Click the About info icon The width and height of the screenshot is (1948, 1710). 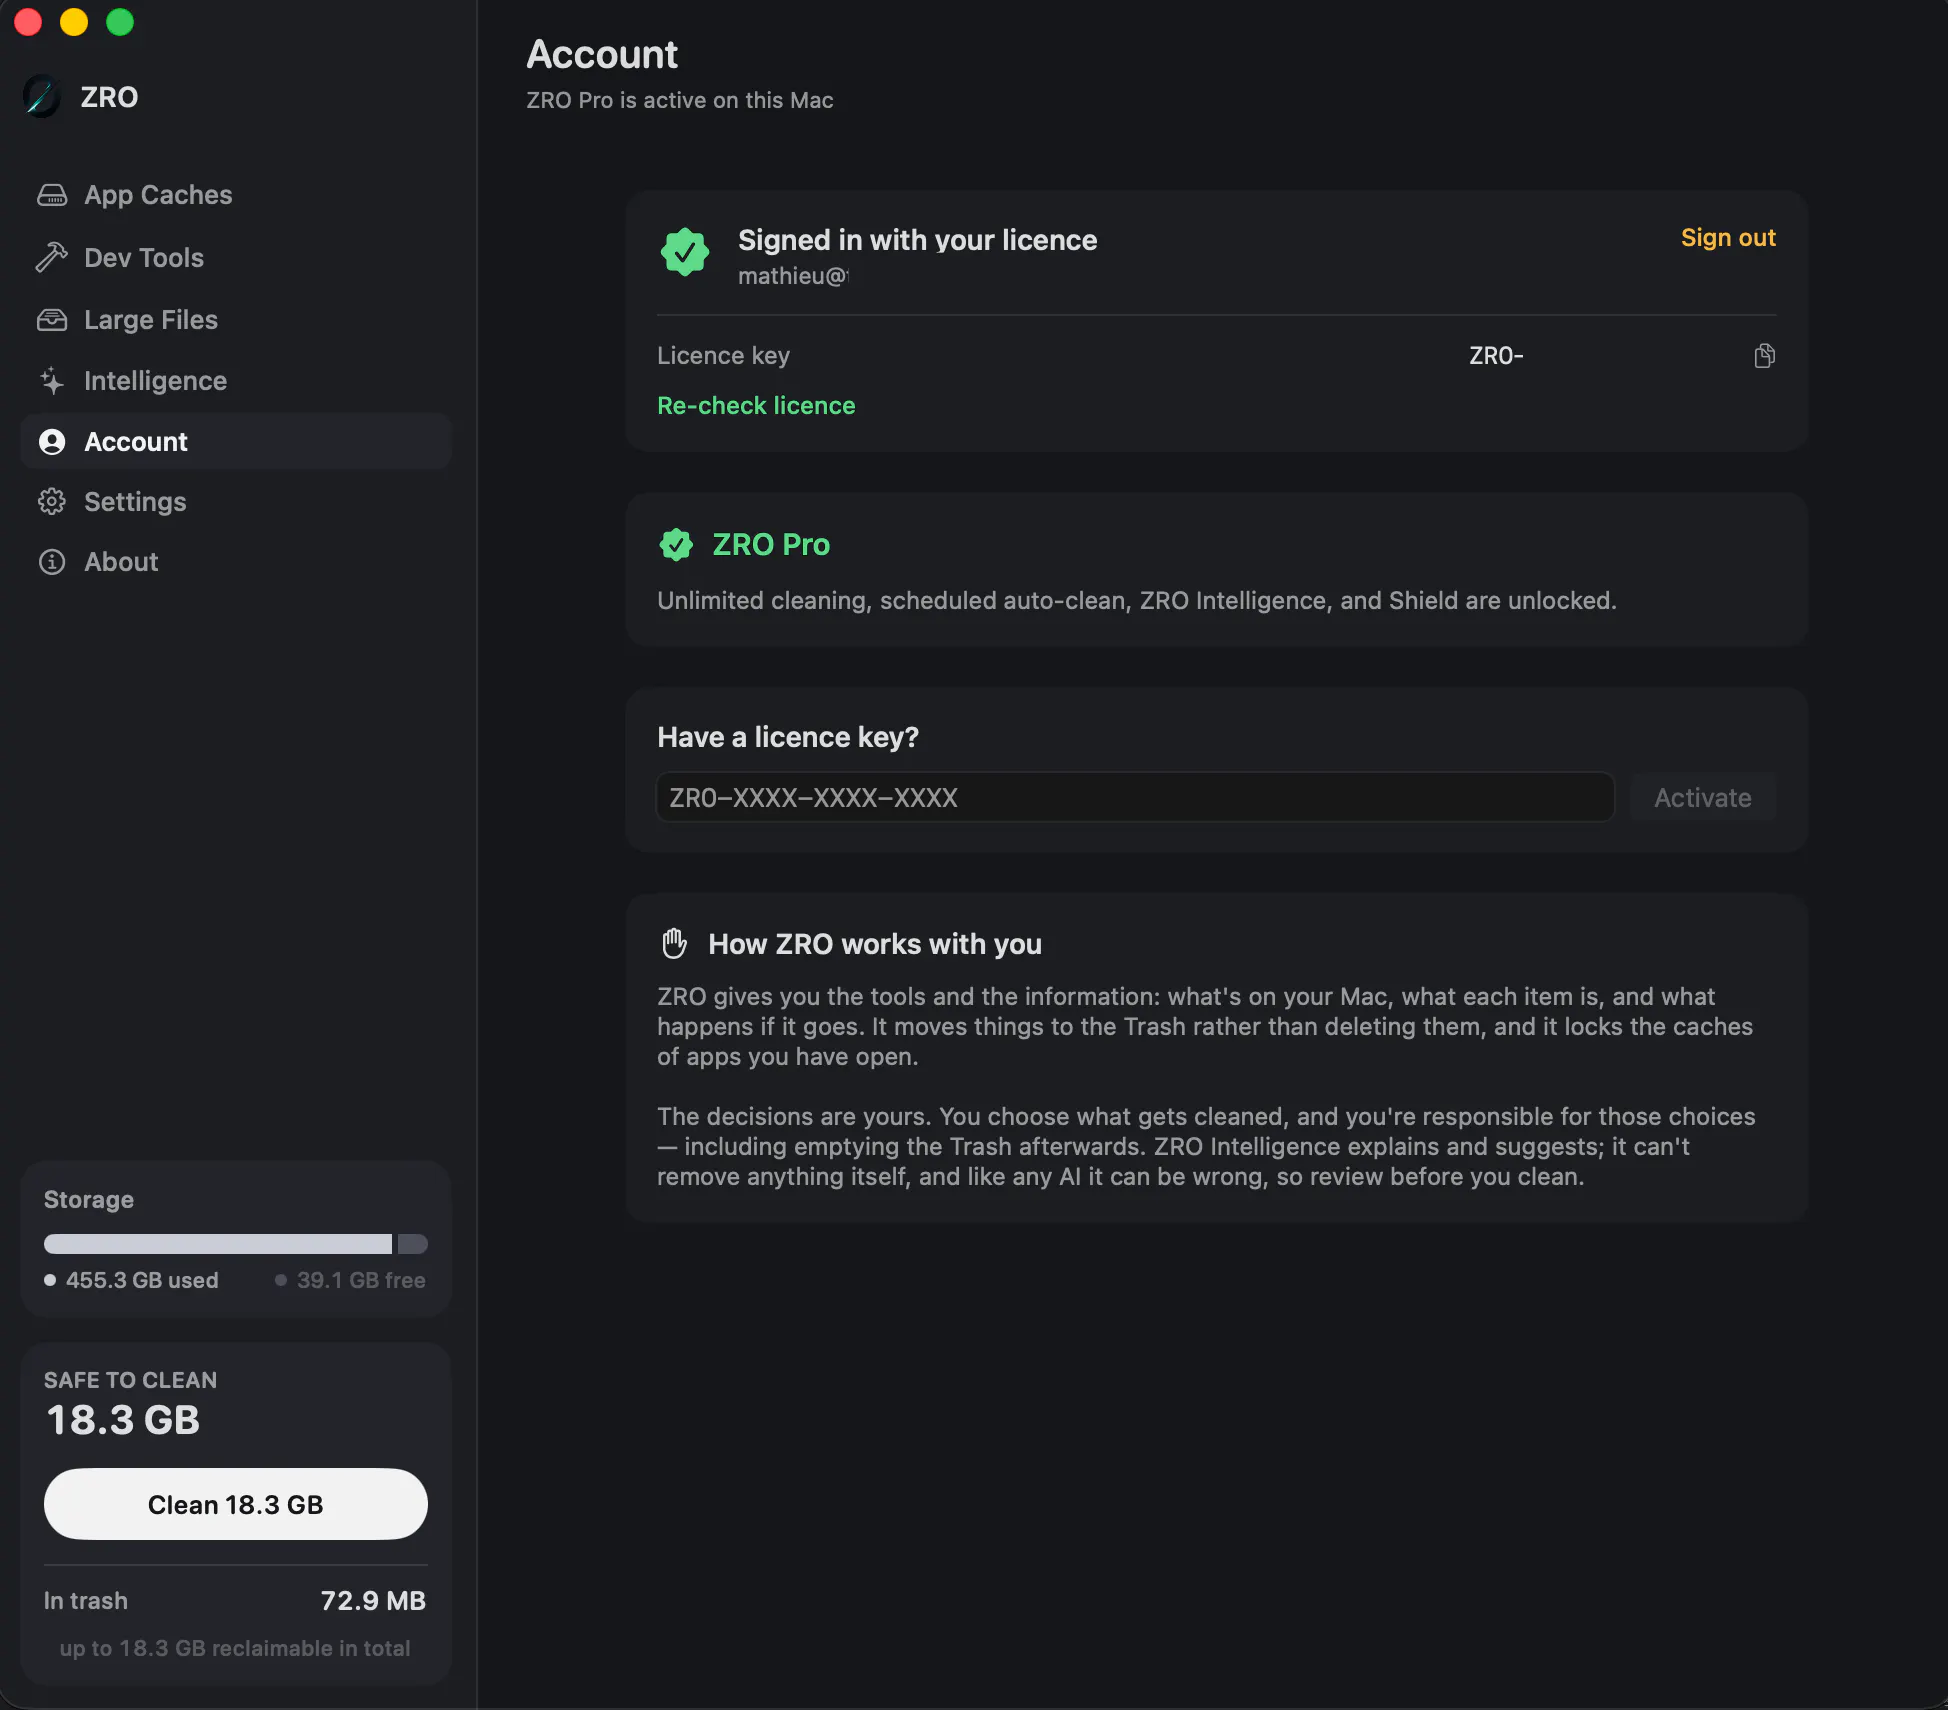click(x=52, y=562)
